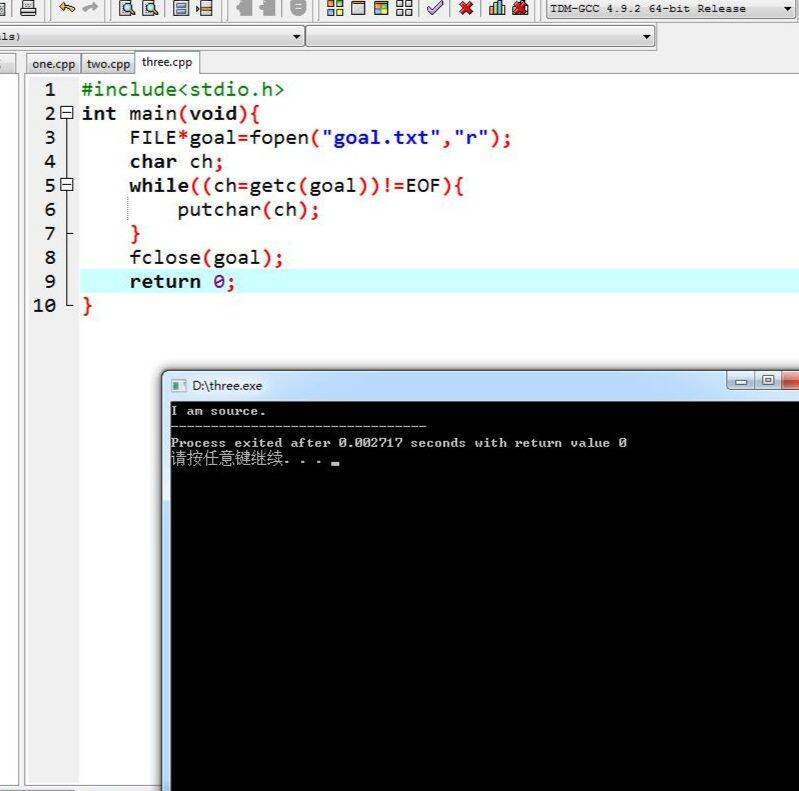
Task: Stop execution with red X icon
Action: point(466,8)
